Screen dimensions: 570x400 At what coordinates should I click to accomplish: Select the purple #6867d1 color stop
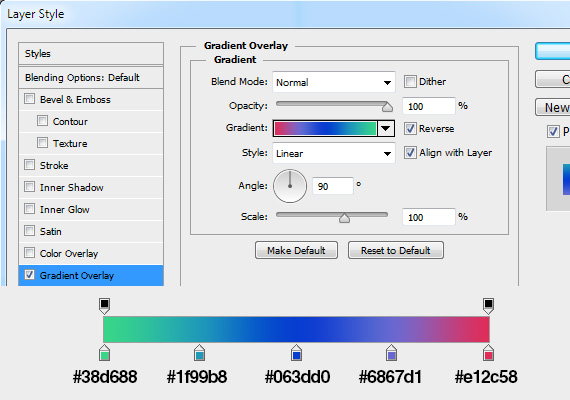coord(392,353)
